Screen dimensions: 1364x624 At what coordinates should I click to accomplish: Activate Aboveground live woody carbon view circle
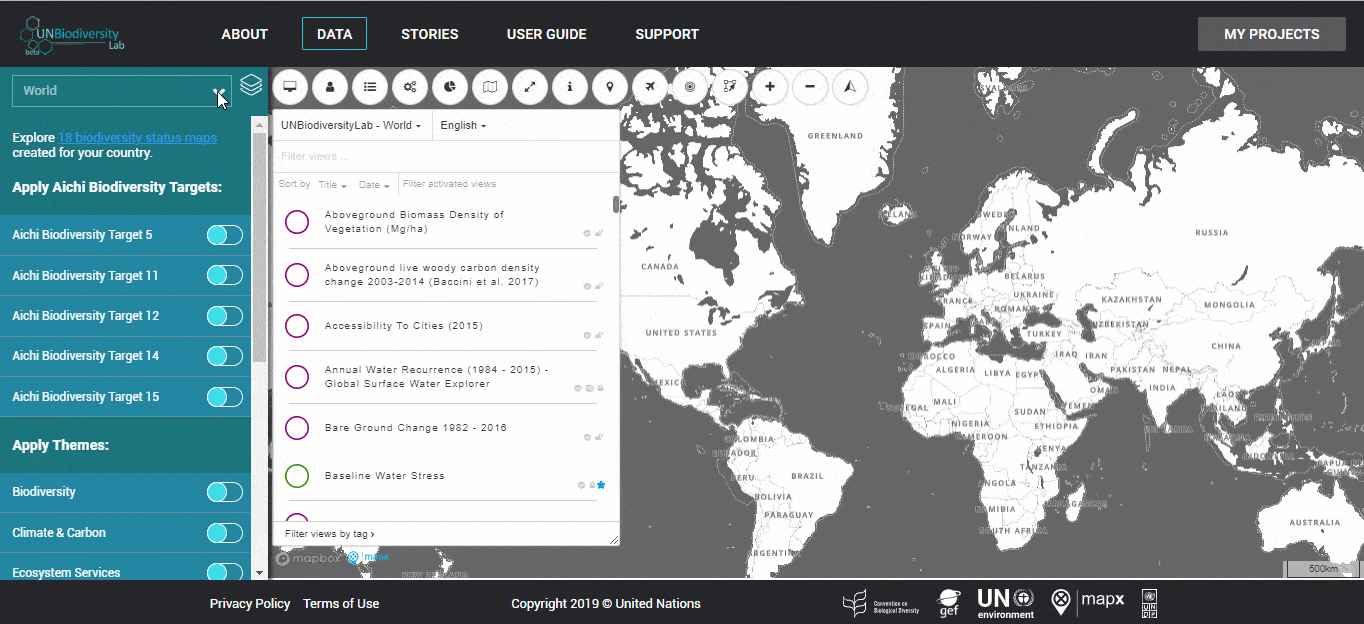297,274
